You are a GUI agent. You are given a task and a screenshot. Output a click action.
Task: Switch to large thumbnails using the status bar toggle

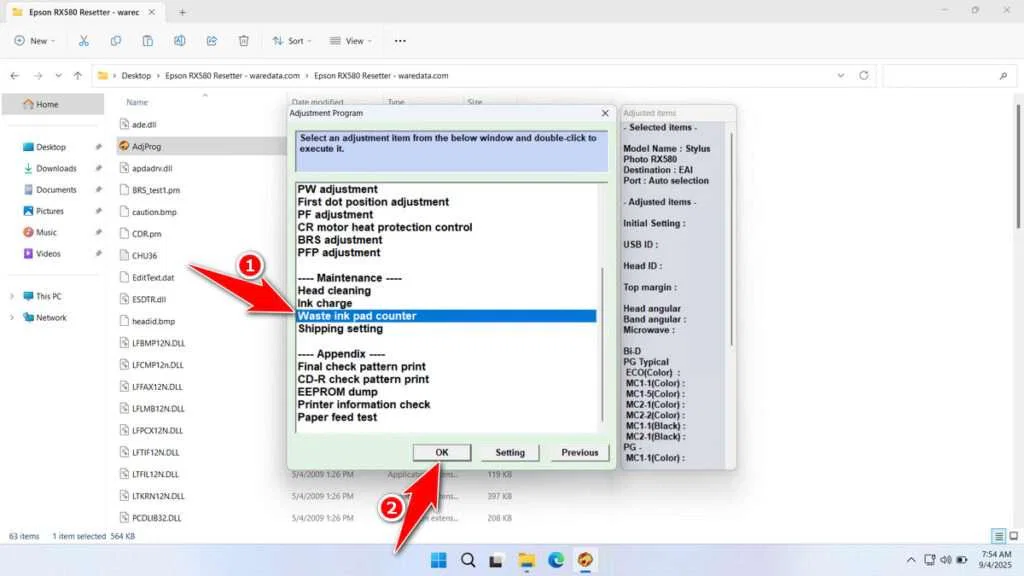[x=1013, y=536]
